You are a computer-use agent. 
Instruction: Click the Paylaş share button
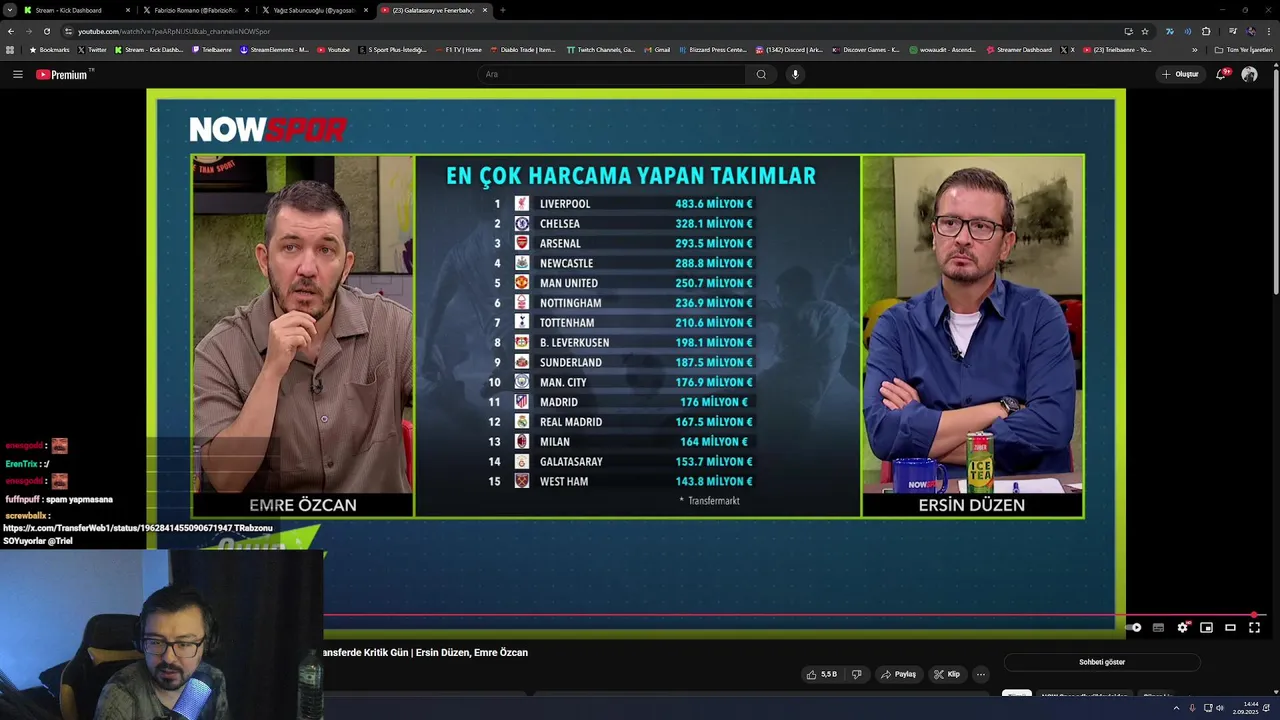click(898, 674)
